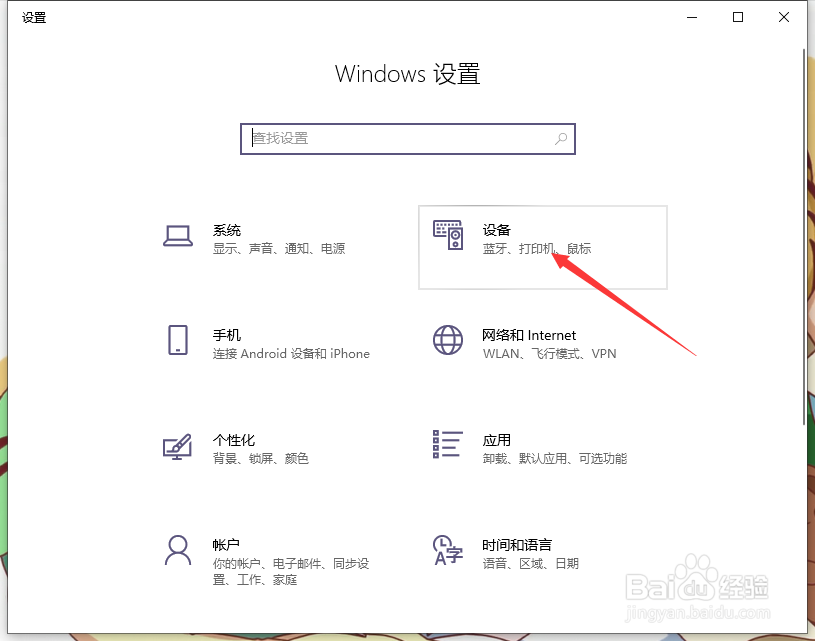The height and width of the screenshot is (641, 815).
Task: Open 卸载、默认应用、可选功能 apps link
Action: click(x=552, y=458)
